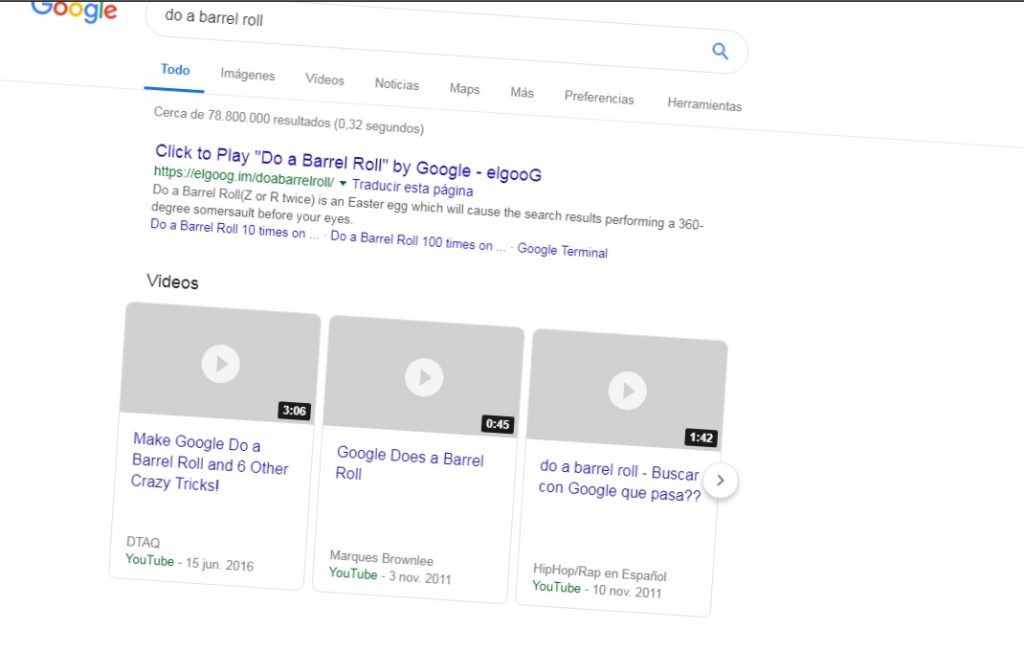Play the 0:45 Marques Brownlee video
The image size is (1024, 651).
423,377
